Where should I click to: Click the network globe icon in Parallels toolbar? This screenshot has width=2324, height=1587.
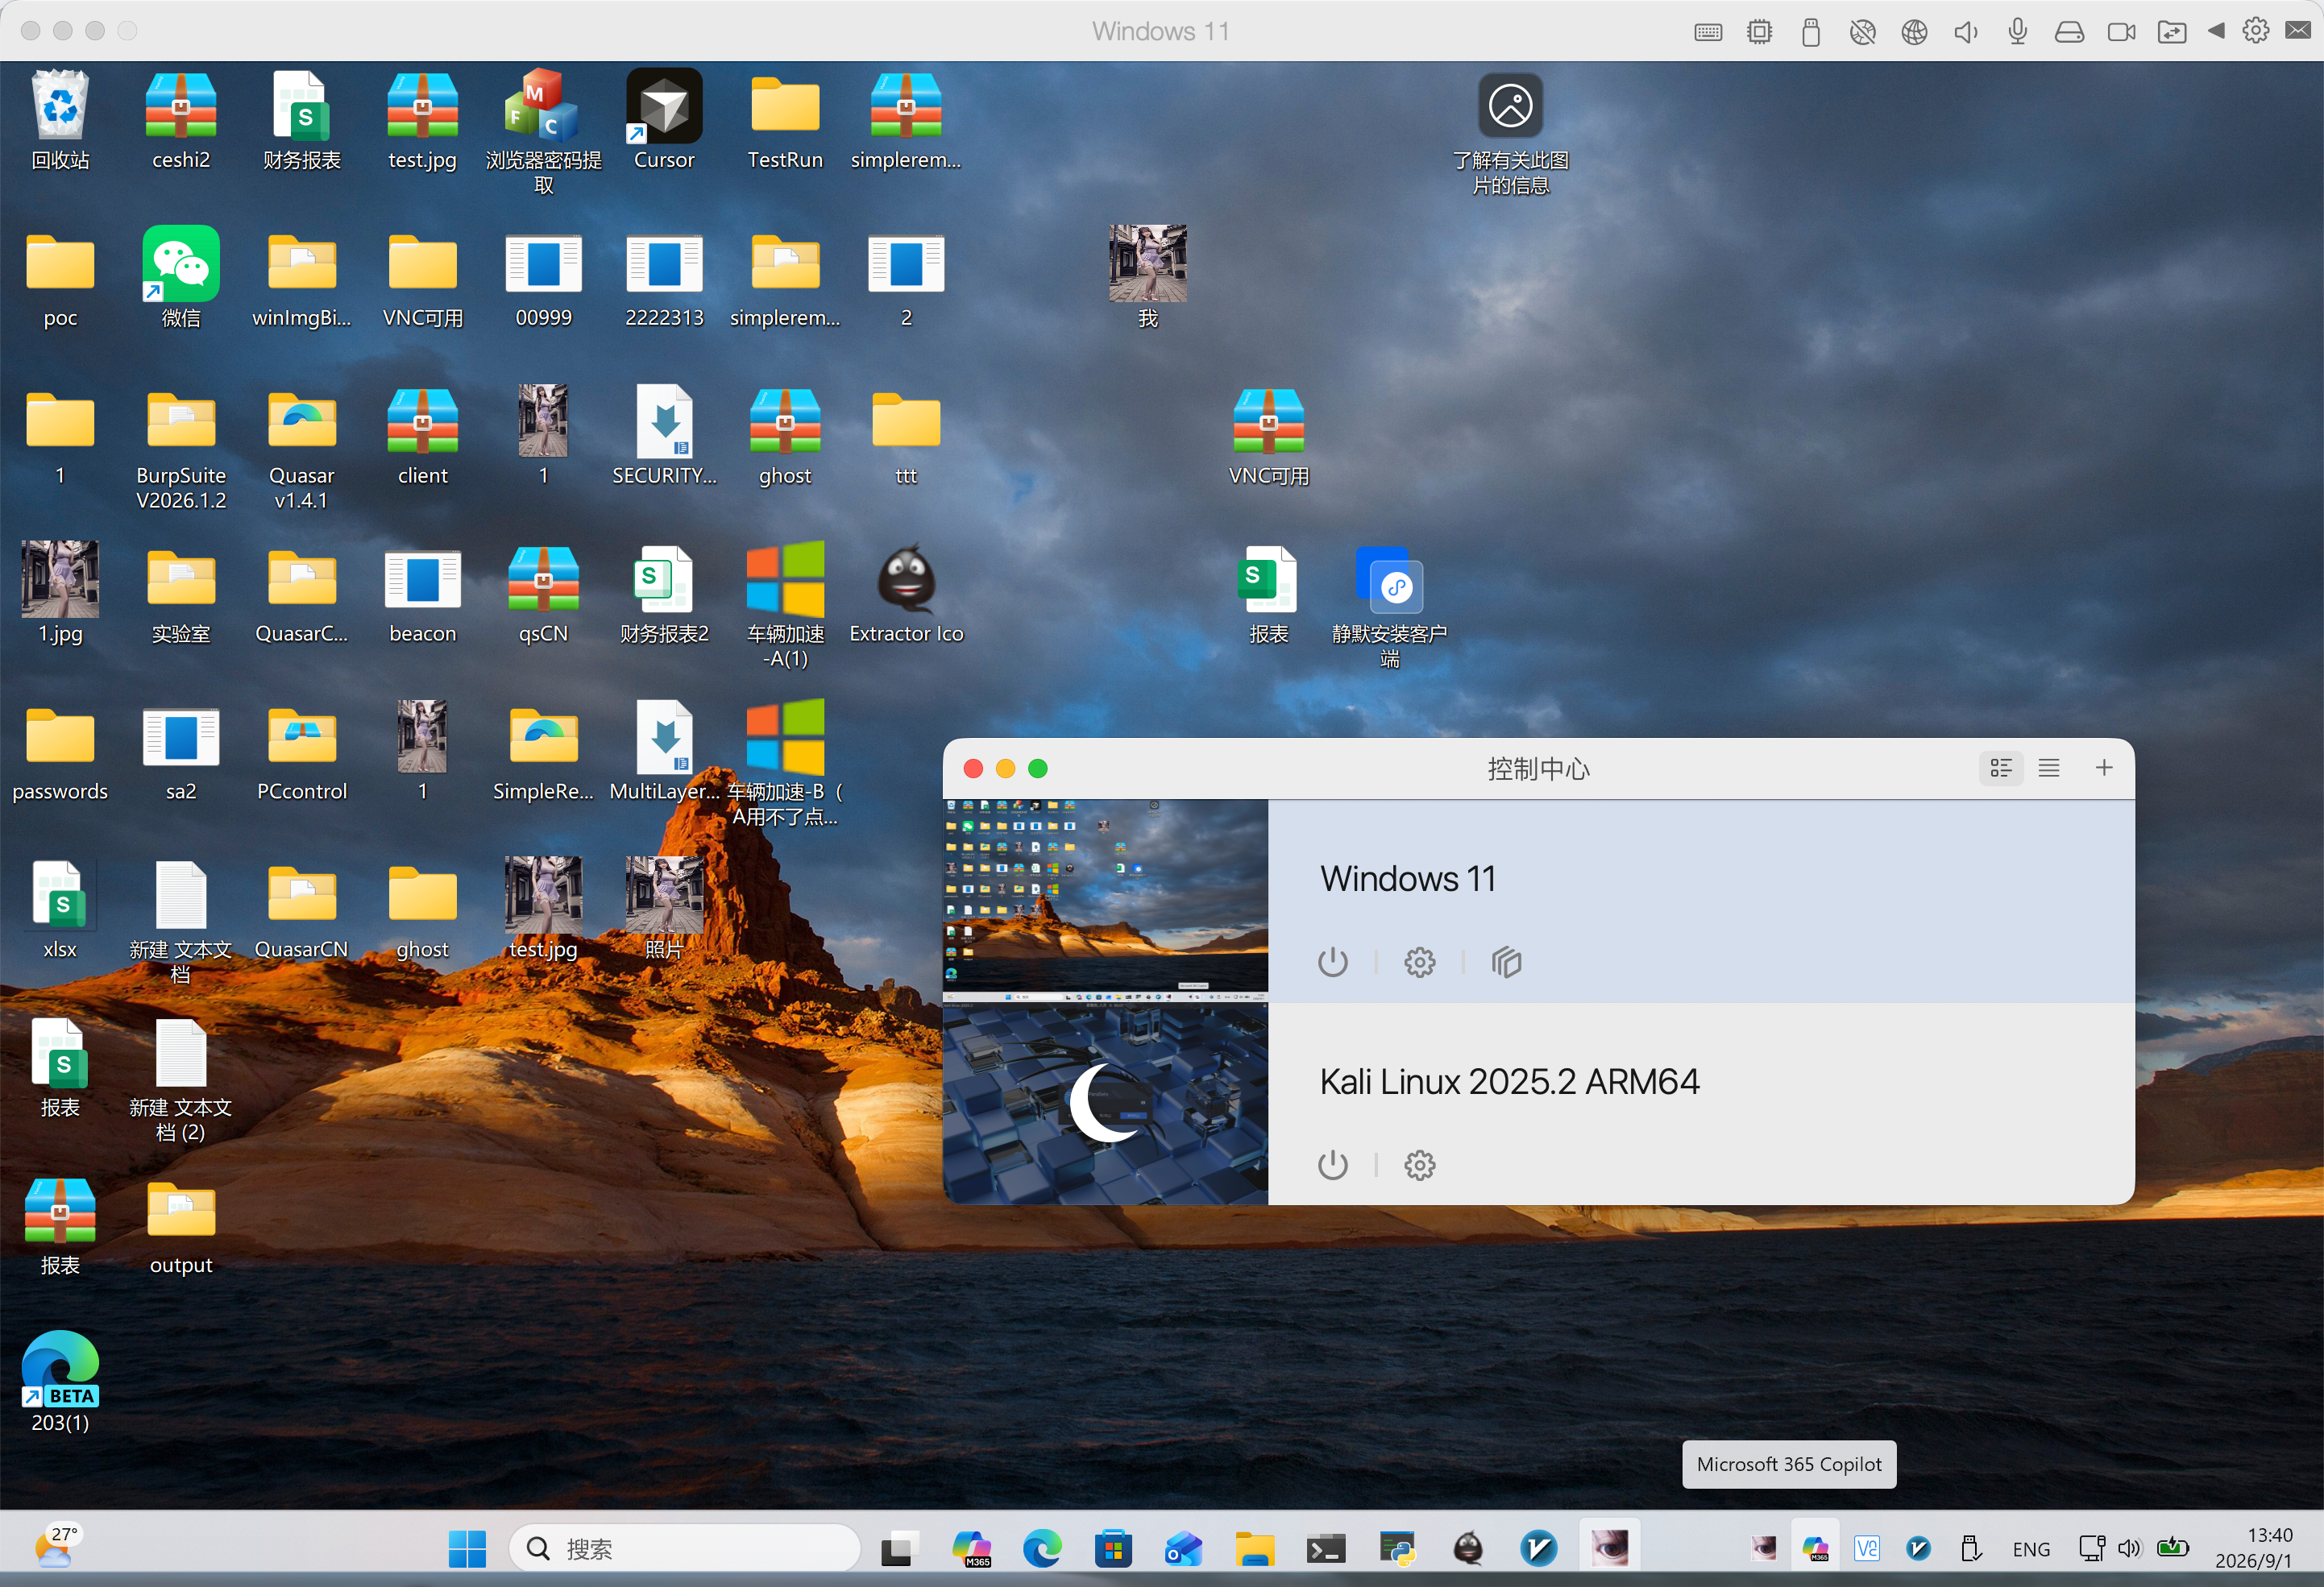click(1914, 32)
